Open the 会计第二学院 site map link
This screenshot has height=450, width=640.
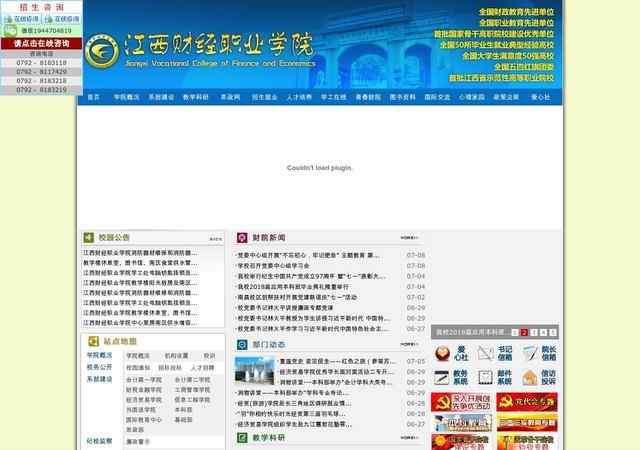[x=192, y=380]
